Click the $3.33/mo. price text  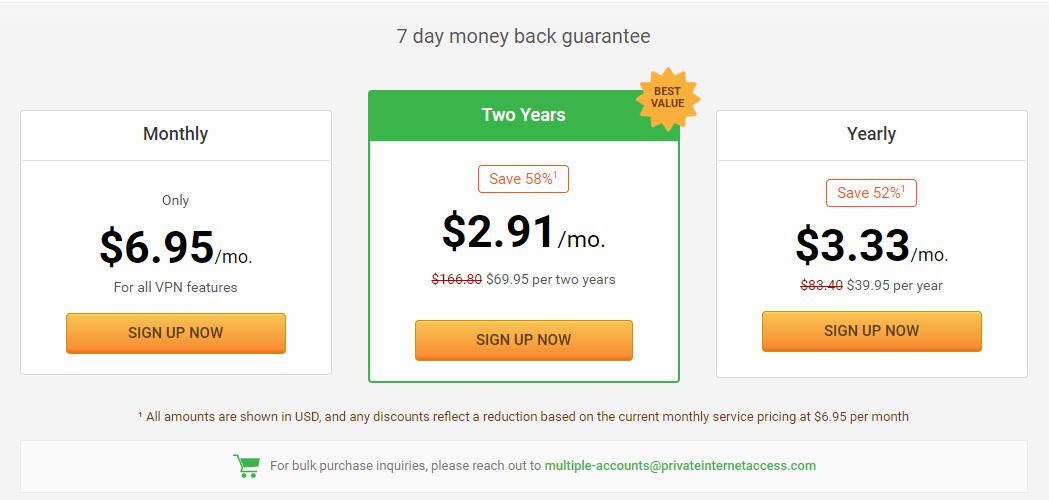tap(872, 246)
